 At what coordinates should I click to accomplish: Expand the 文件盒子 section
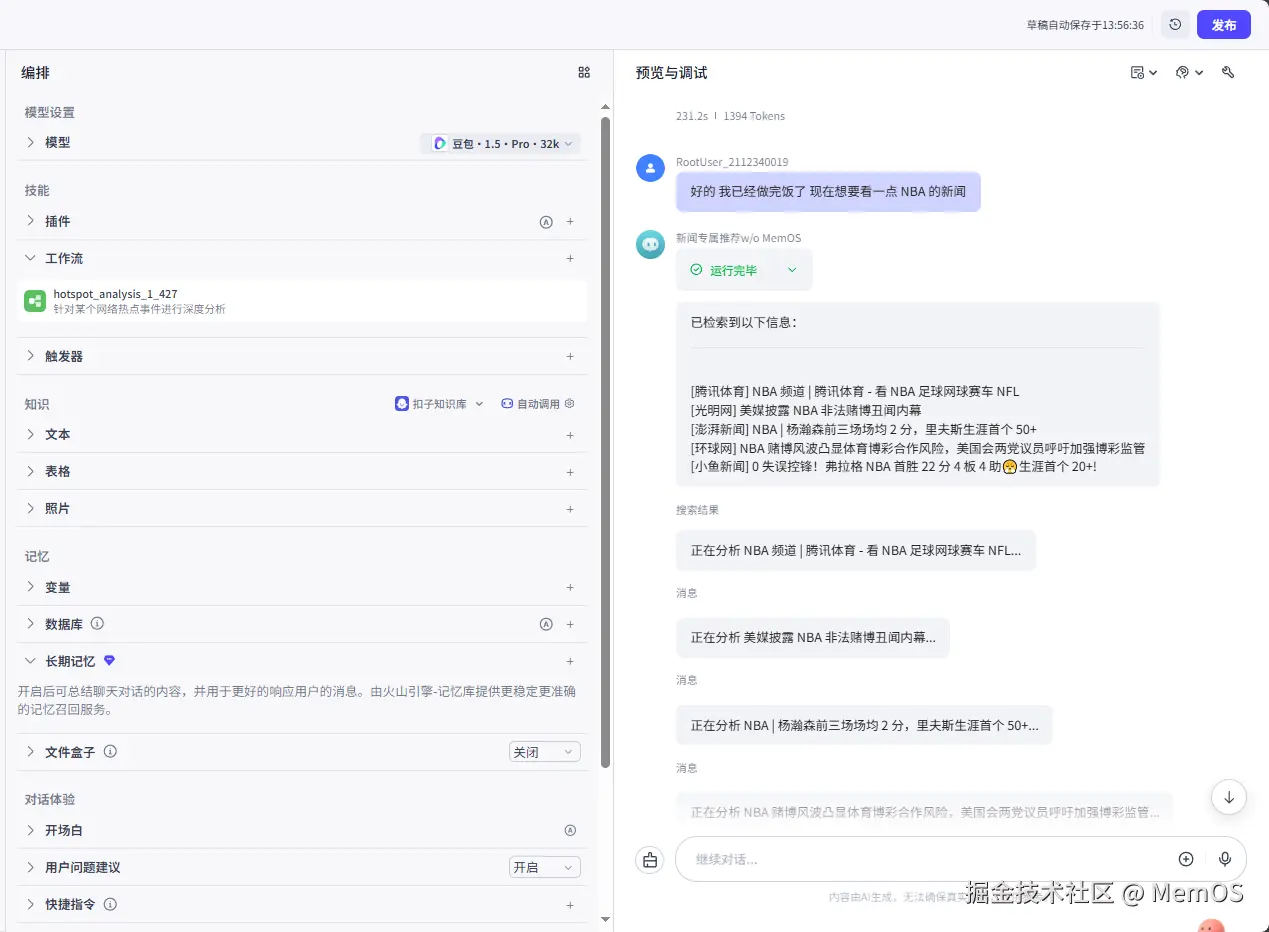(x=31, y=751)
